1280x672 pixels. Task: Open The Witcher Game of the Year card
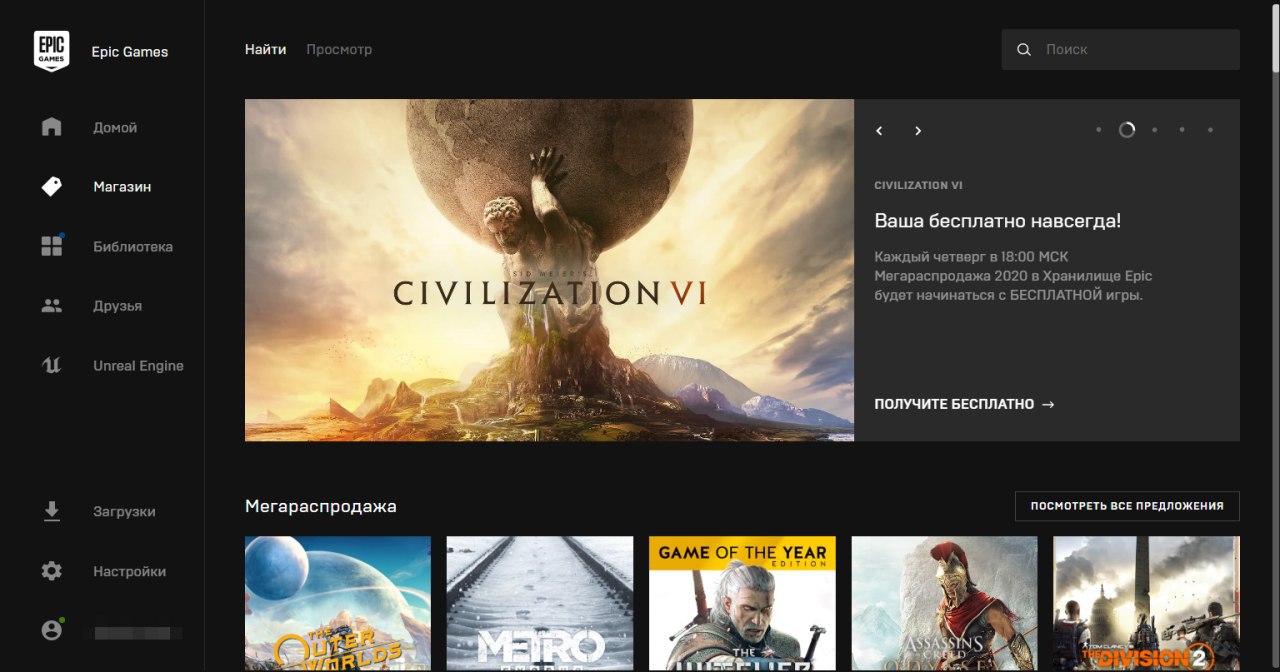click(742, 603)
